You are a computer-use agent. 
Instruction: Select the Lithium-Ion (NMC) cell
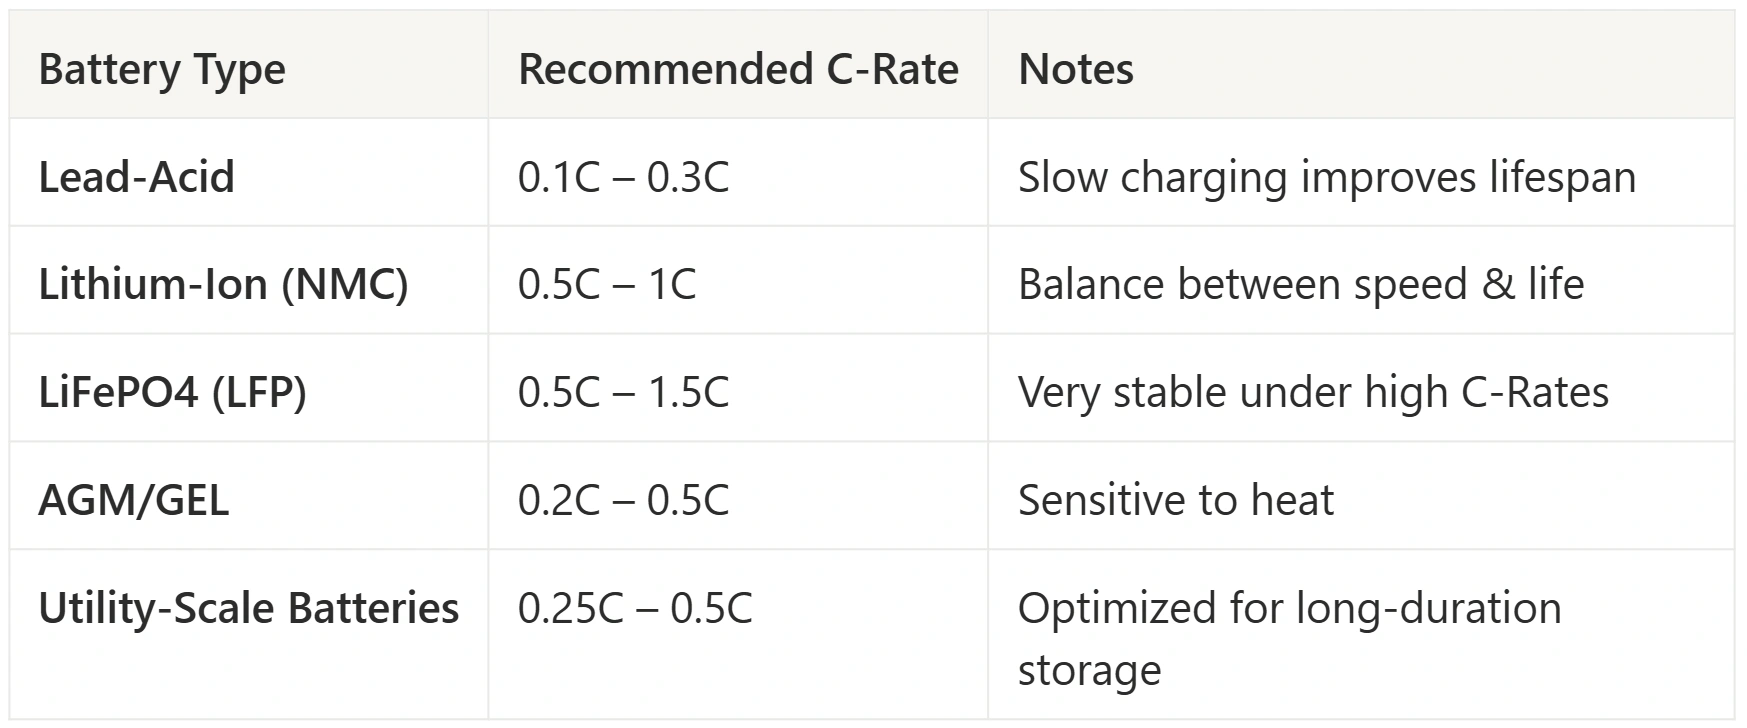[223, 284]
